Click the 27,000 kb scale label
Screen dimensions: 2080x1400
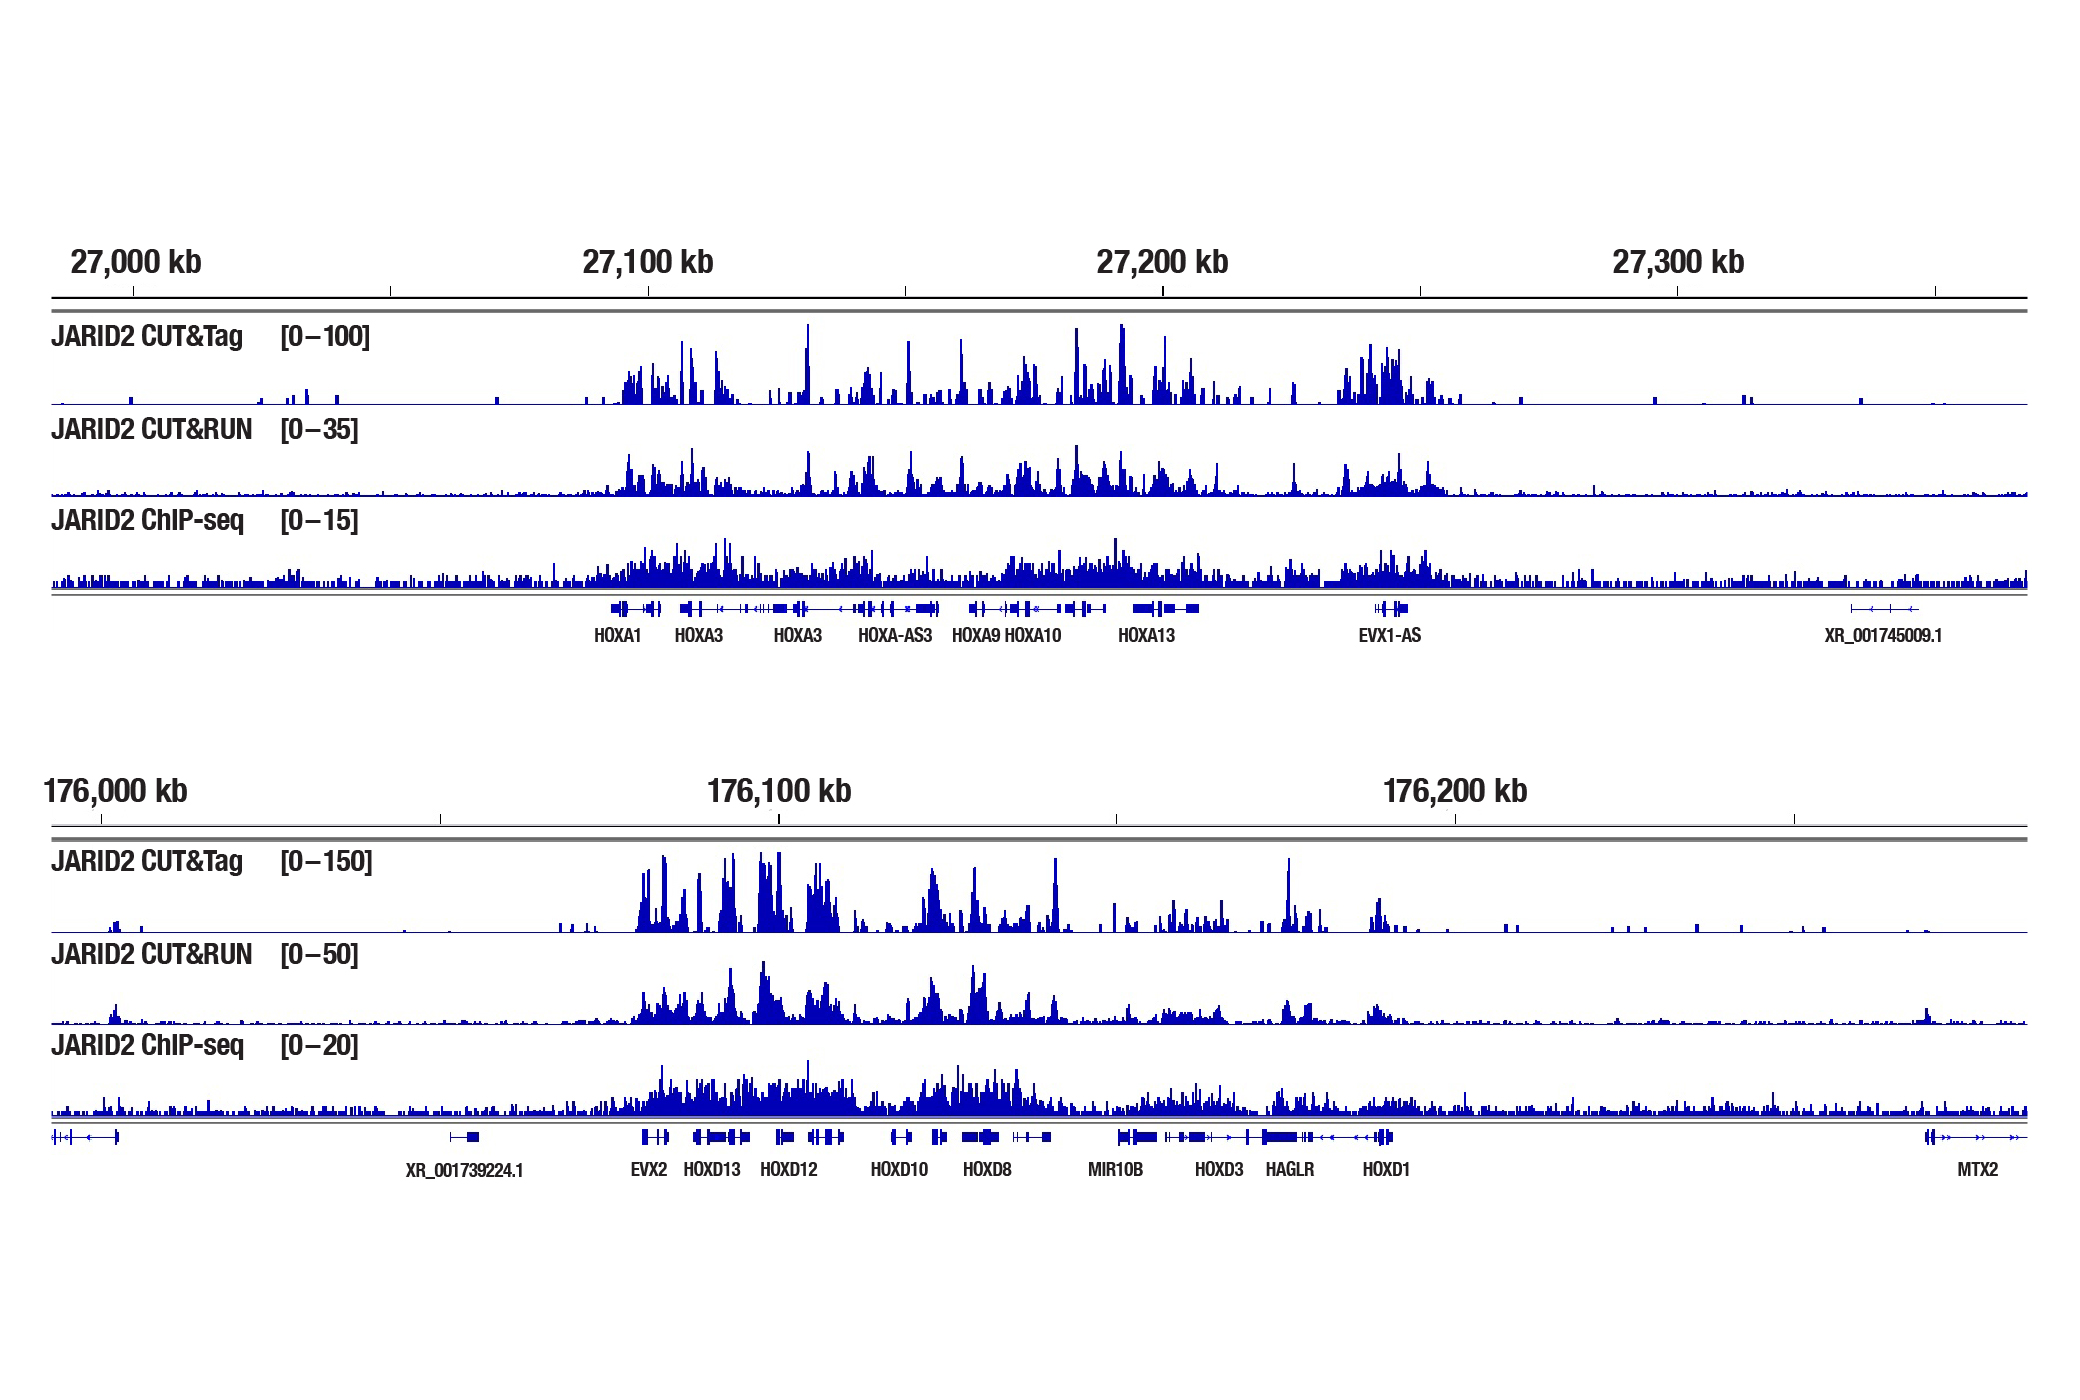tap(136, 262)
